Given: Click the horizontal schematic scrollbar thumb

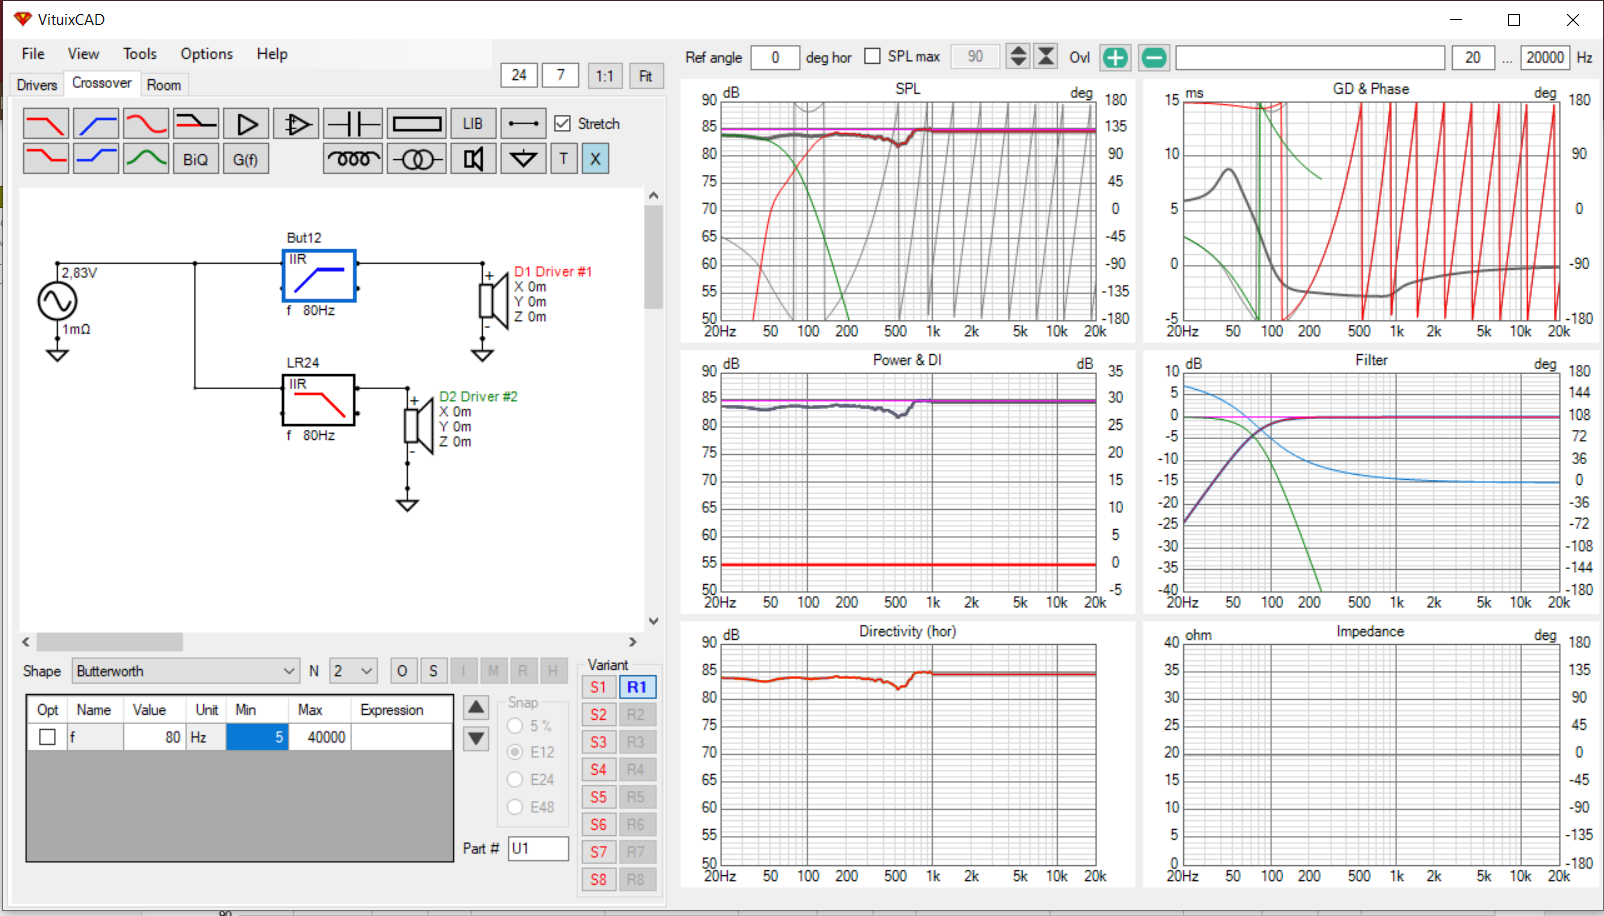Looking at the screenshot, I should pos(110,642).
